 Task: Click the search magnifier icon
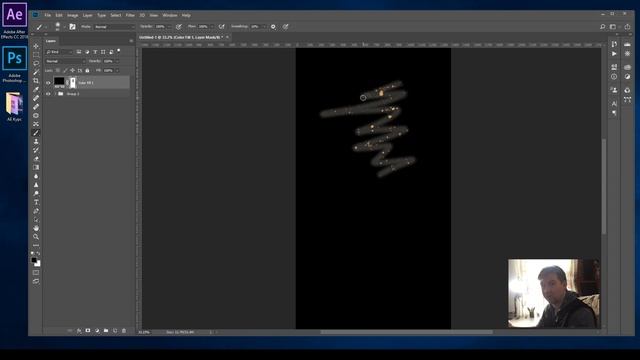602,27
